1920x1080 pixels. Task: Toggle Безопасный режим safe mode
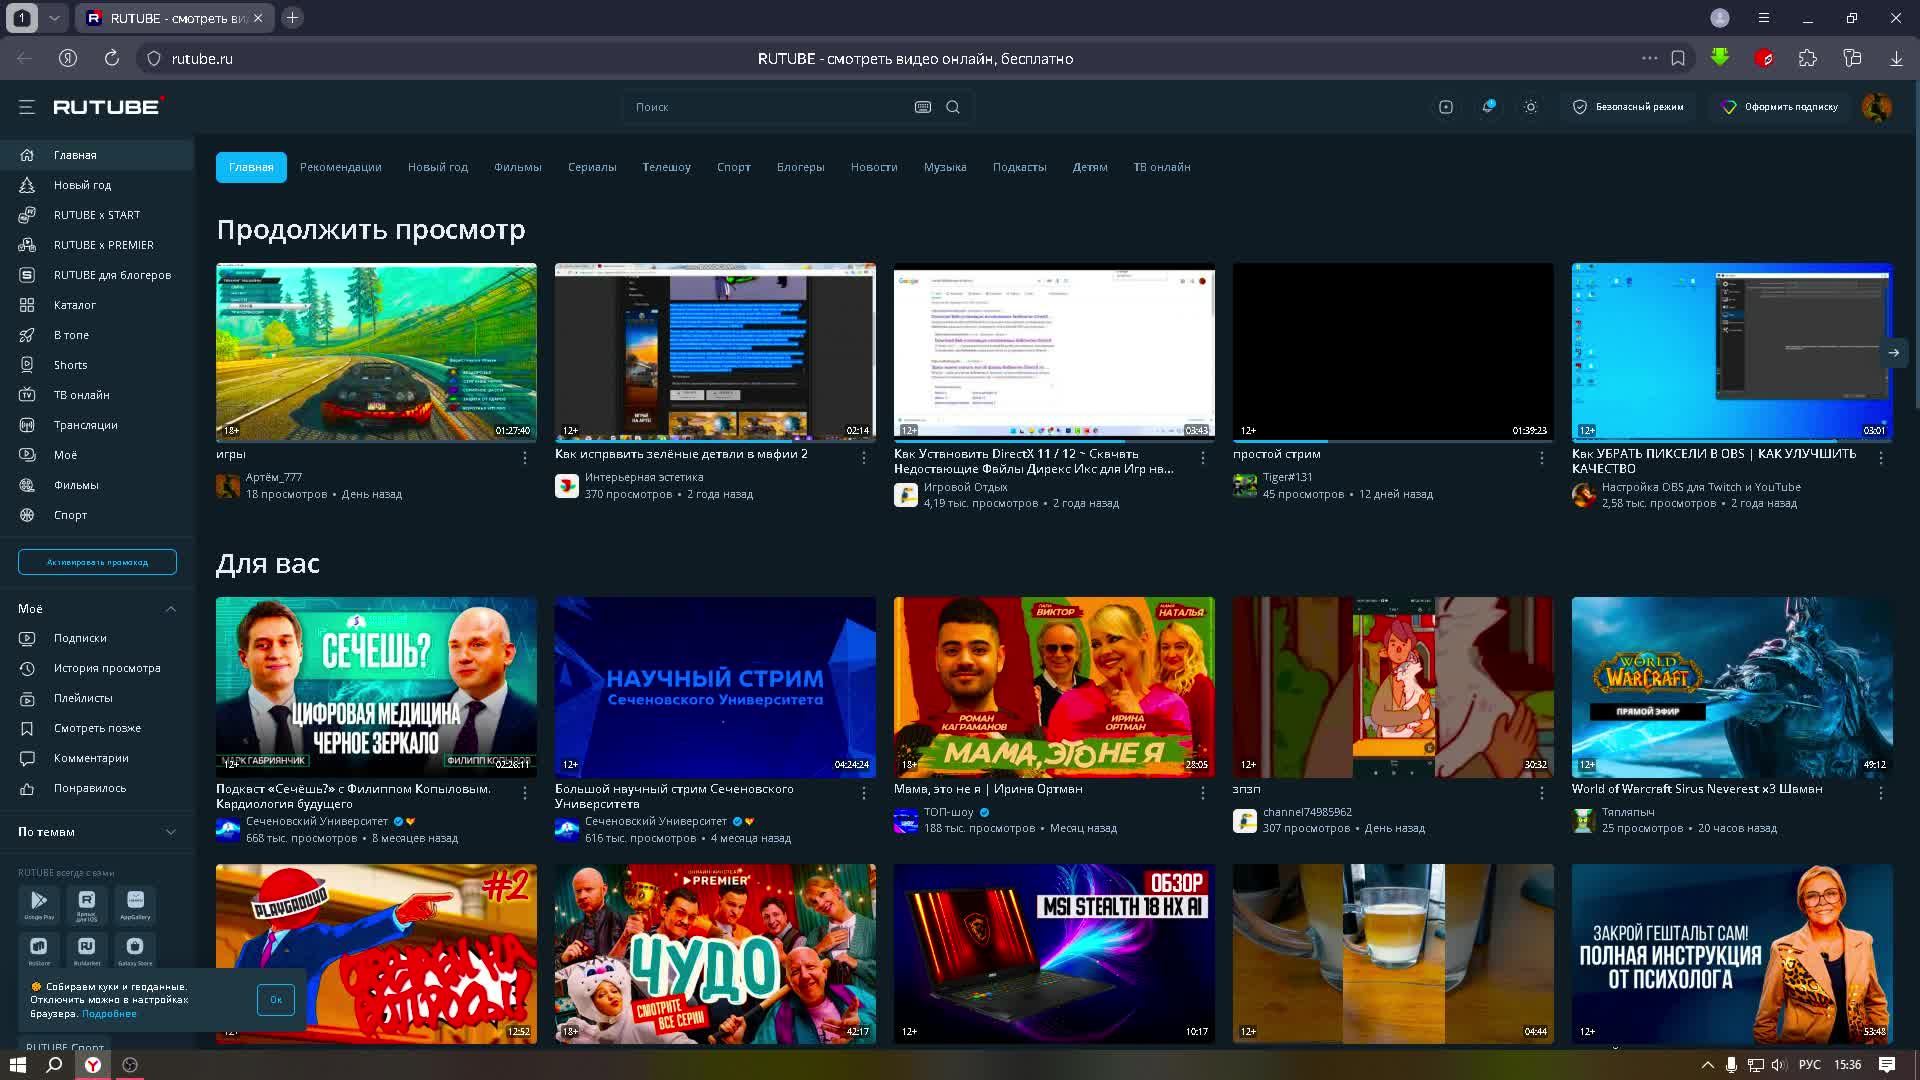1628,107
